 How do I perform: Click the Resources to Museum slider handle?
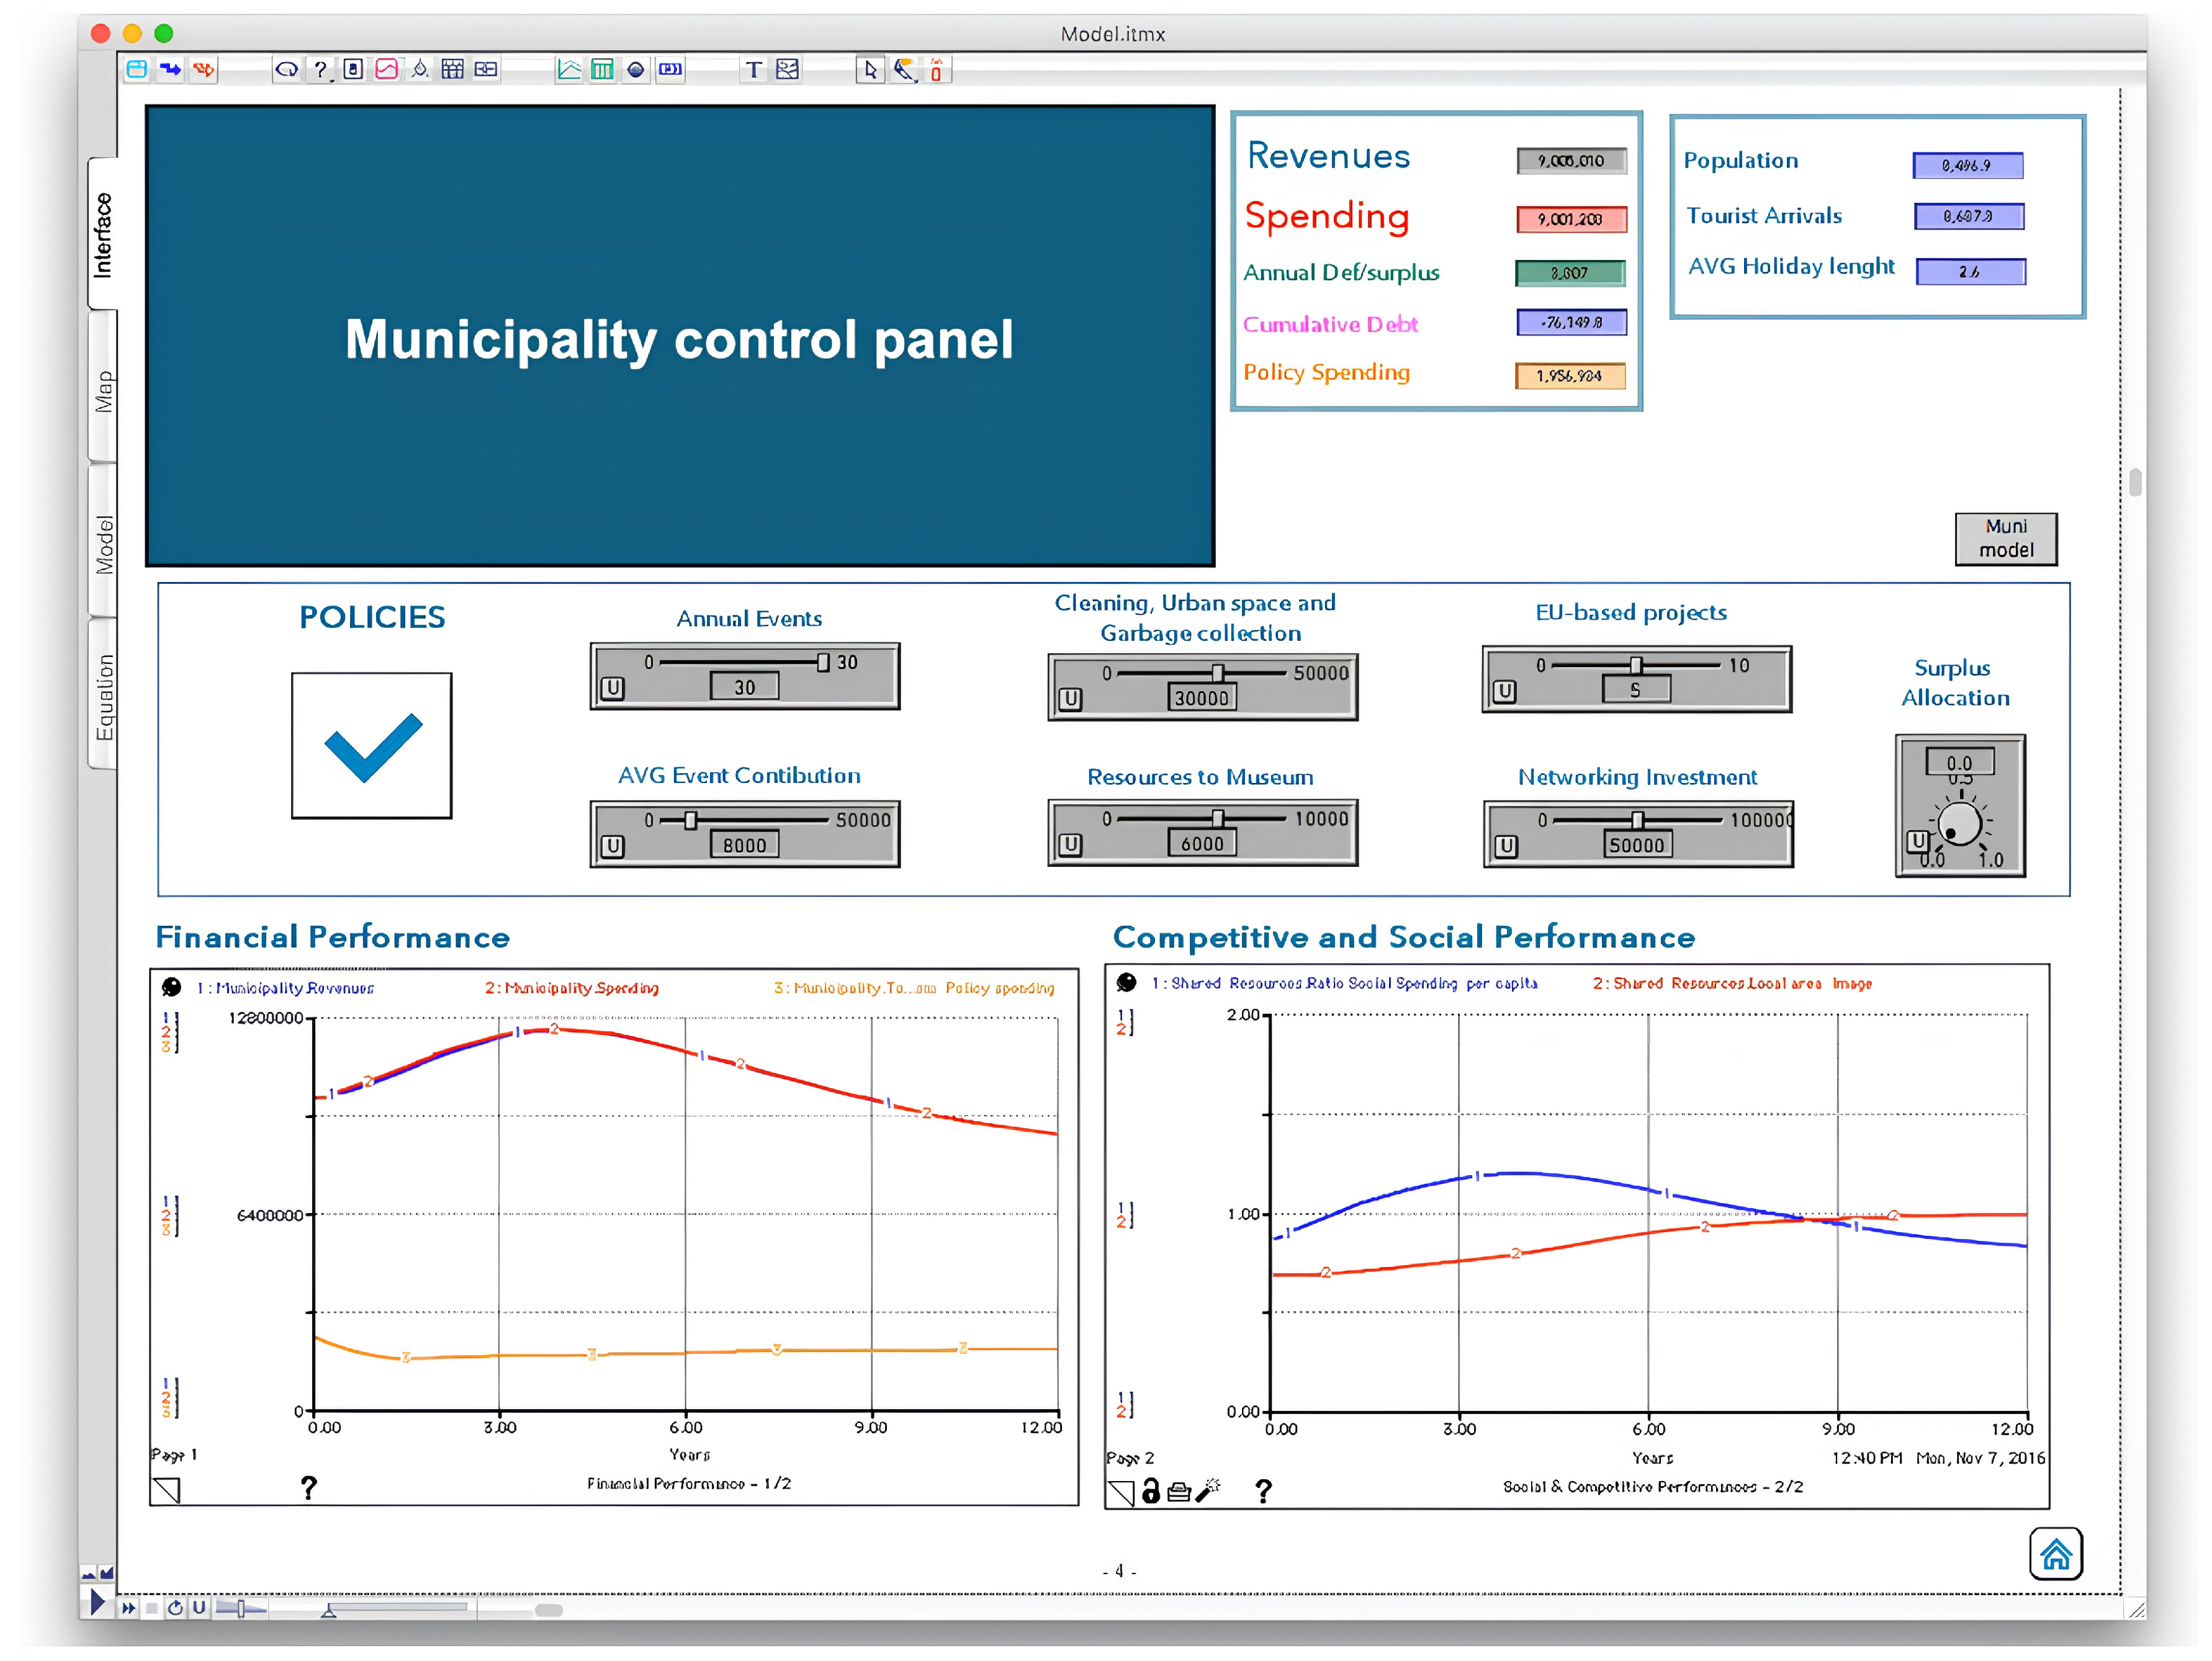pos(1217,818)
